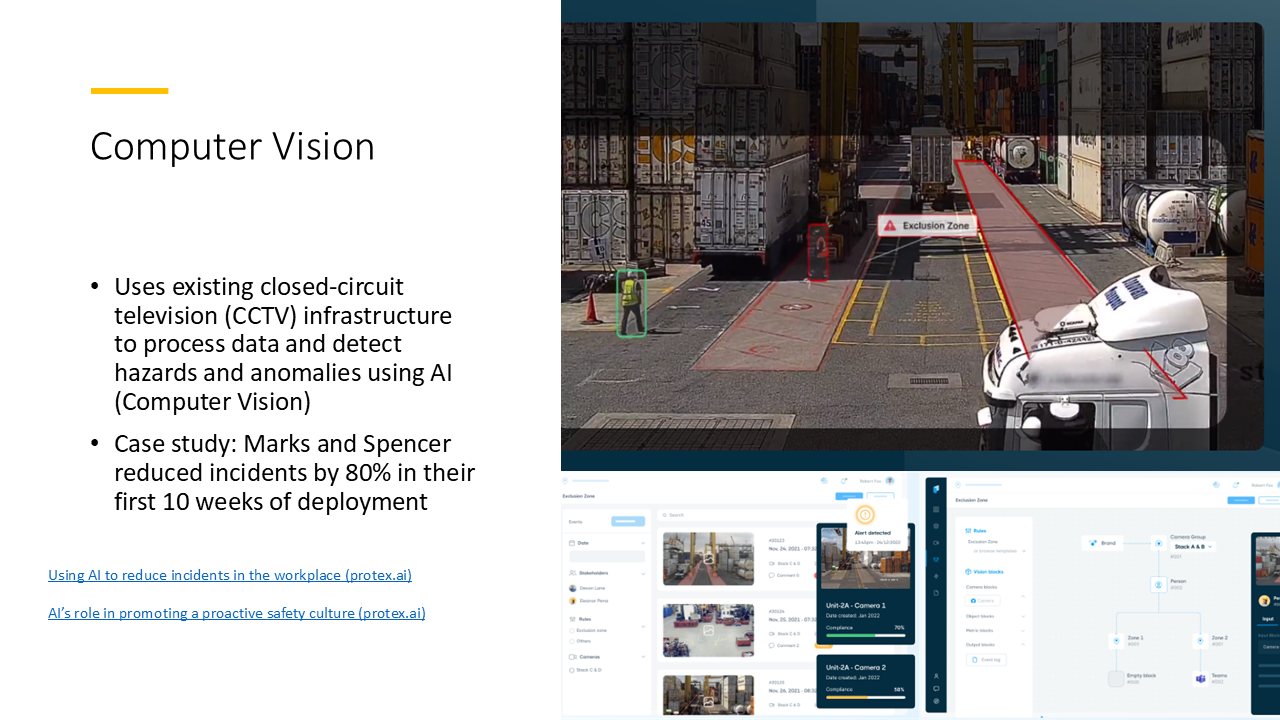Click the Stakeholders people icon
1280x720 pixels.
pos(572,573)
